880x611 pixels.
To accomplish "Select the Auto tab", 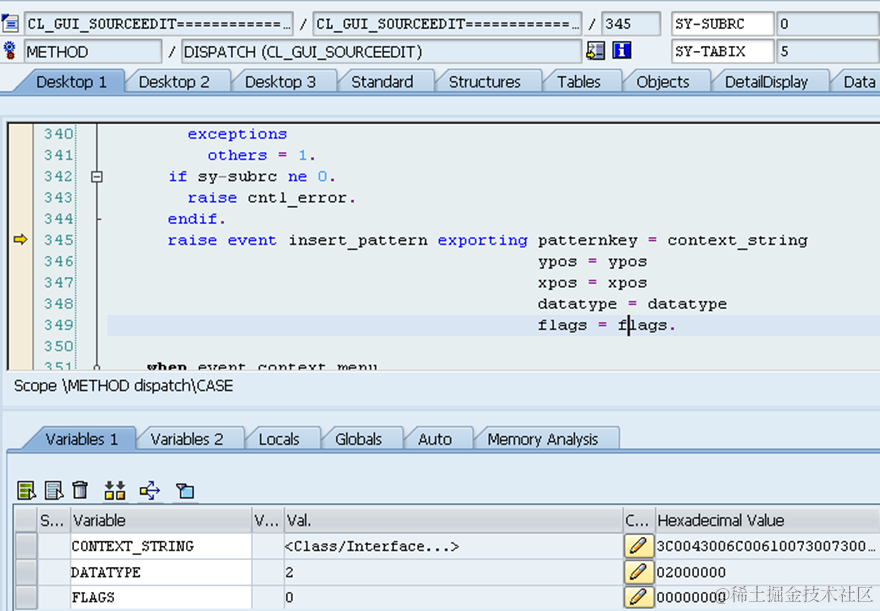I will coord(435,439).
